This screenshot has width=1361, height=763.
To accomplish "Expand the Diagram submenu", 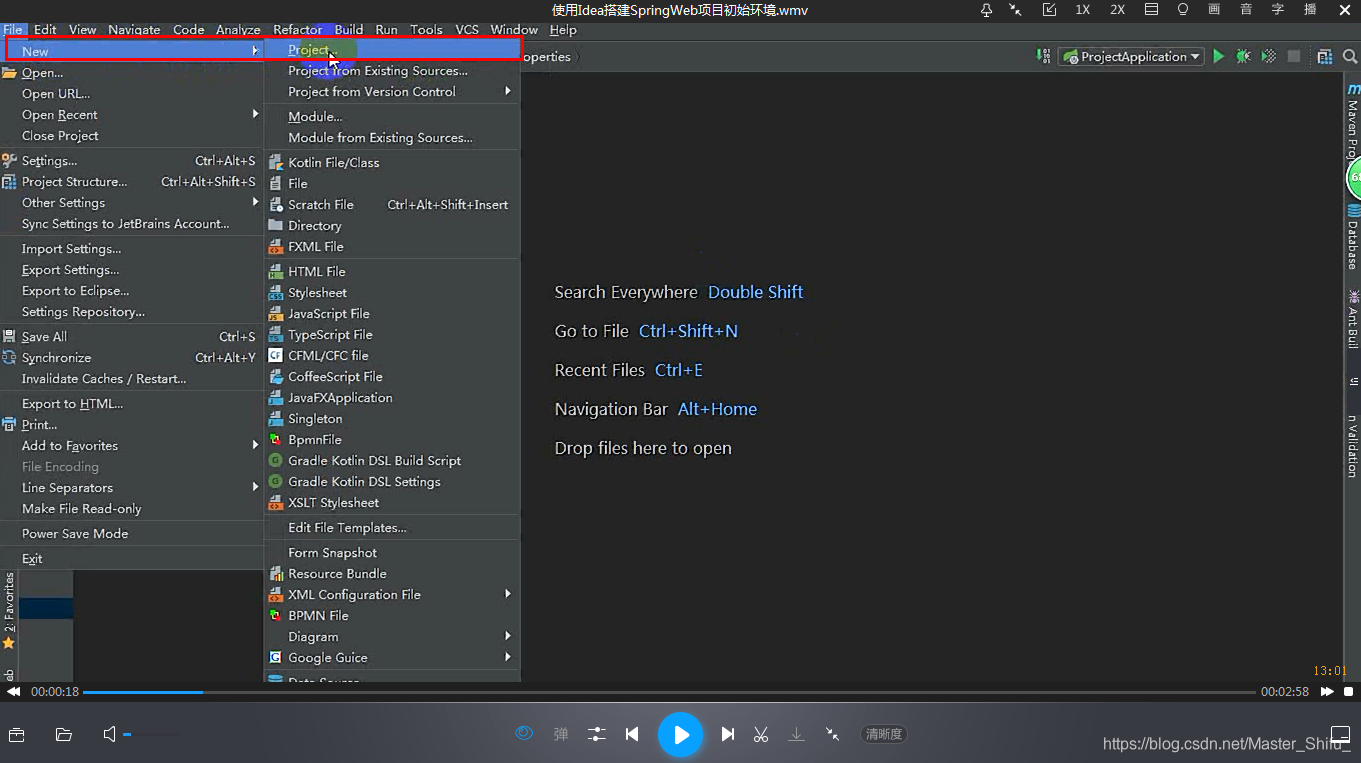I will click(x=392, y=637).
